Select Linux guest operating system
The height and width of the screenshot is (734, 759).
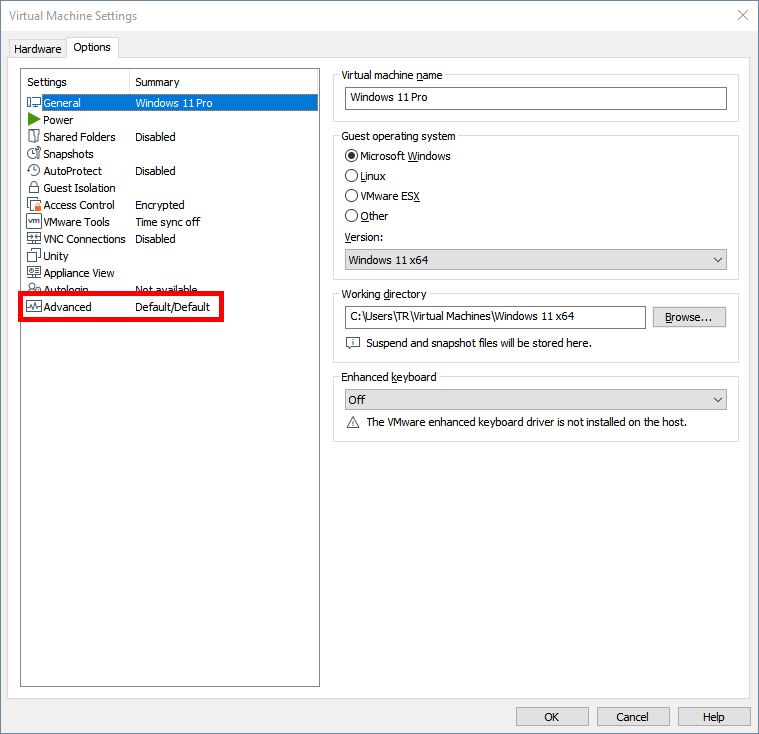click(365, 176)
